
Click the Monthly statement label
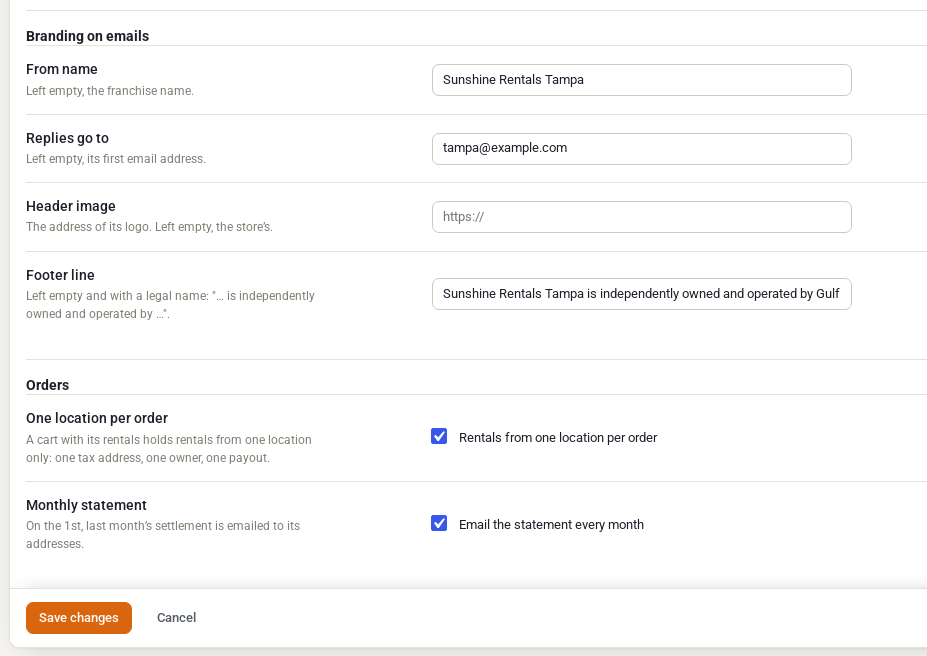tap(86, 505)
